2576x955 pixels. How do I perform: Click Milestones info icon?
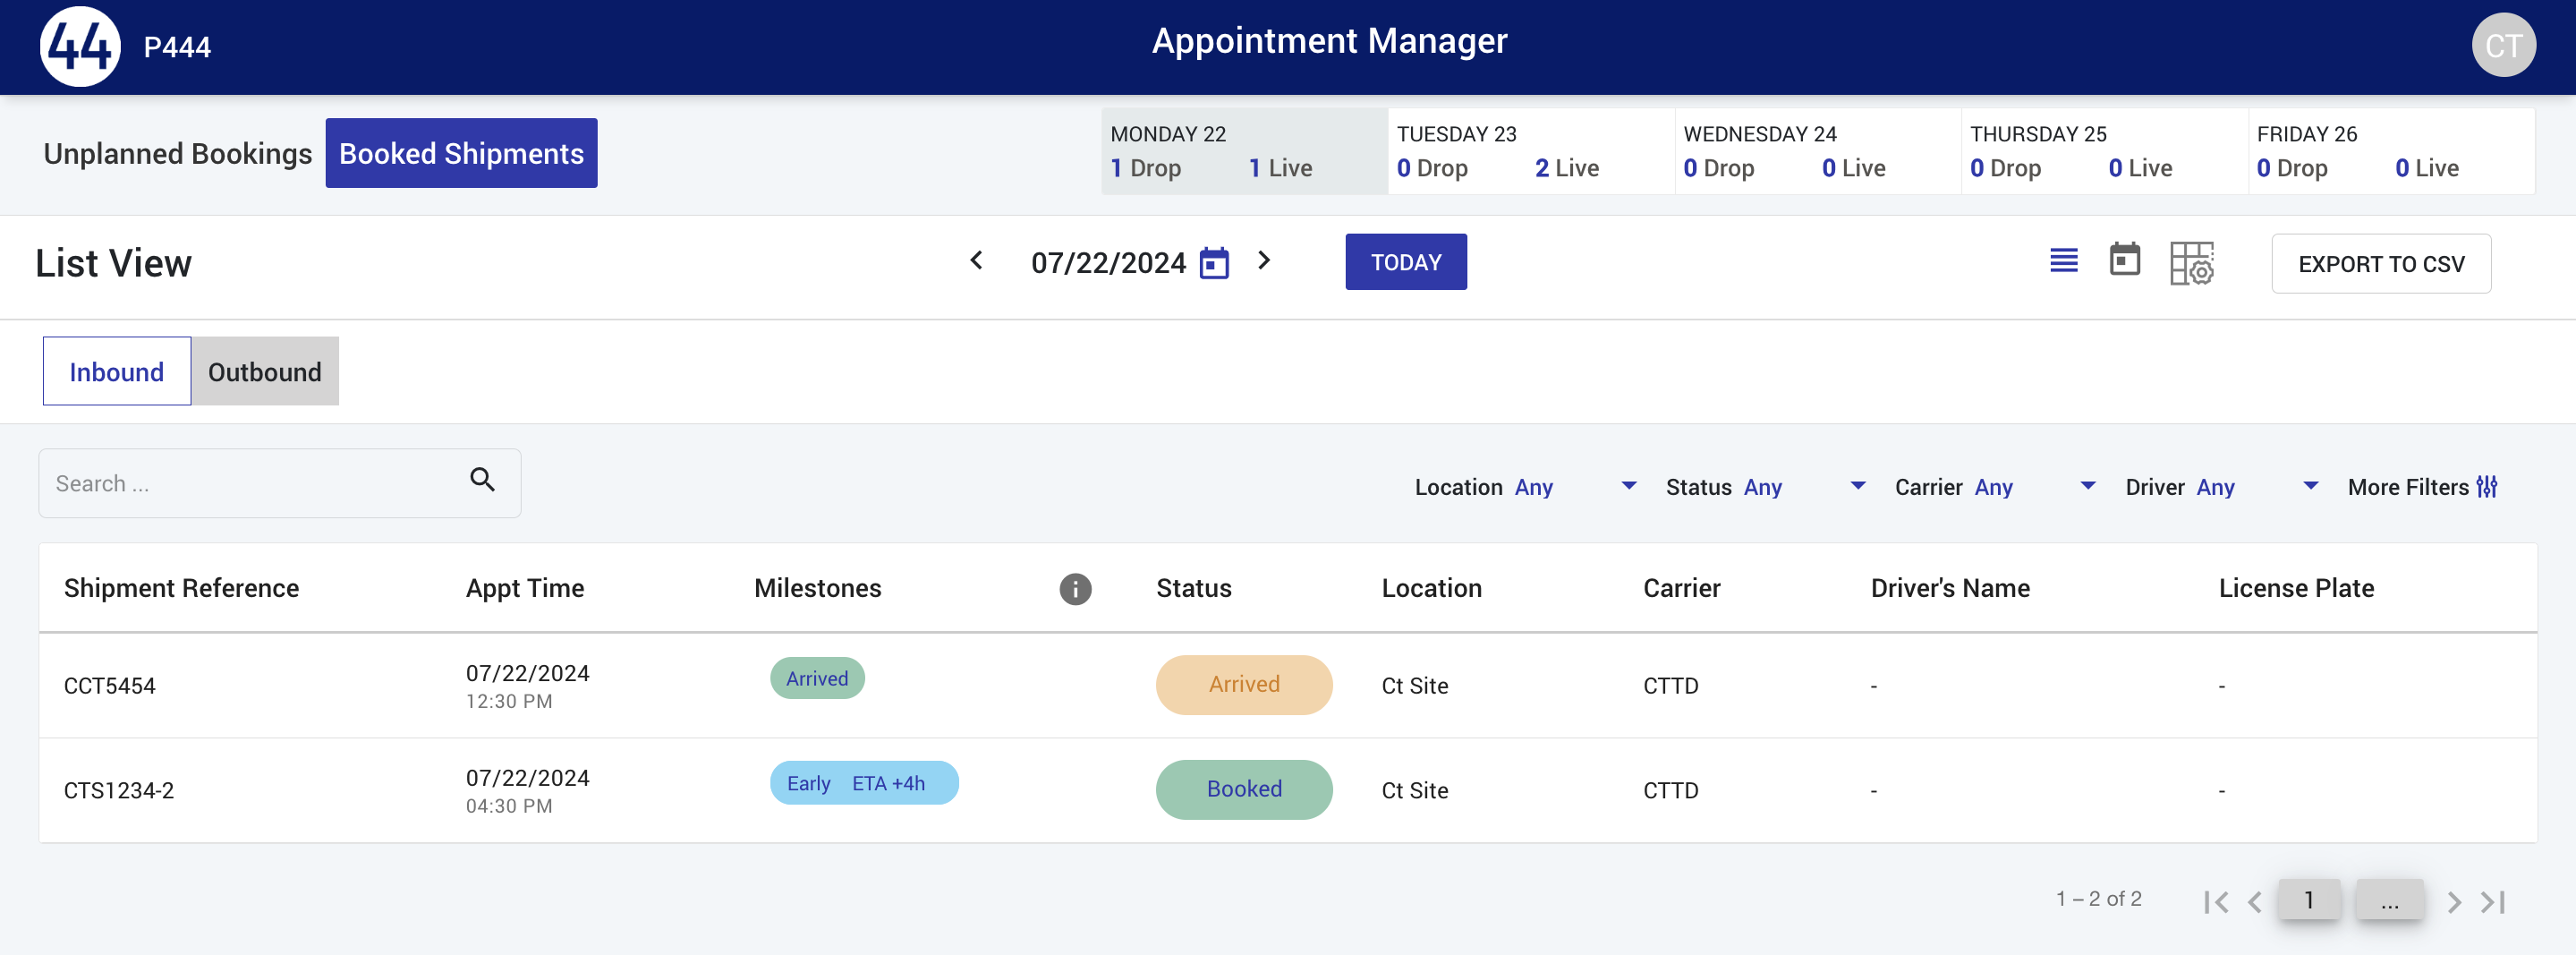click(1075, 589)
